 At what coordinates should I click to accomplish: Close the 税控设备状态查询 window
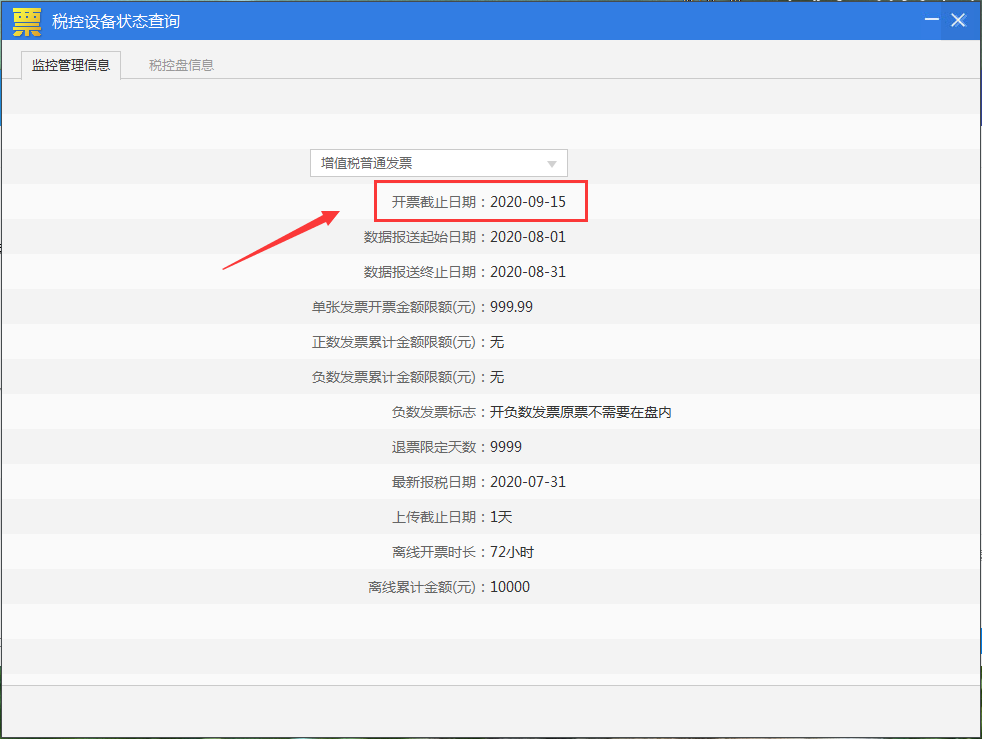pos(957,18)
